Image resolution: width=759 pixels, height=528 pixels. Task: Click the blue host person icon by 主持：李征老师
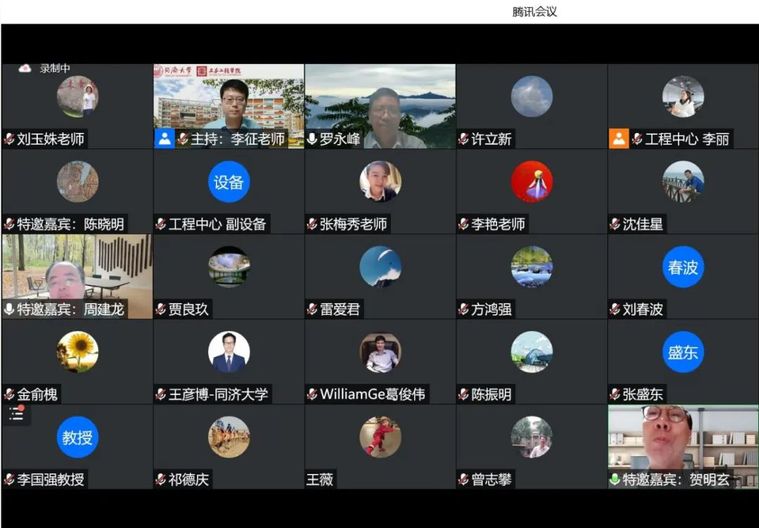(x=164, y=139)
